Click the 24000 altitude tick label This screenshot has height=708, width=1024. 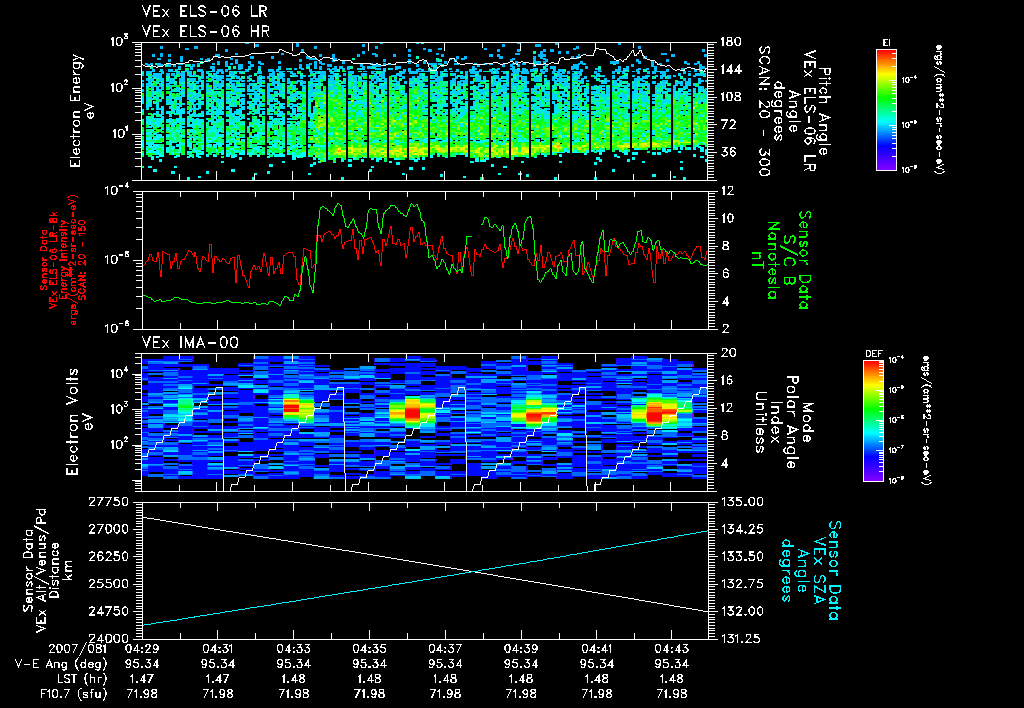tap(108, 638)
